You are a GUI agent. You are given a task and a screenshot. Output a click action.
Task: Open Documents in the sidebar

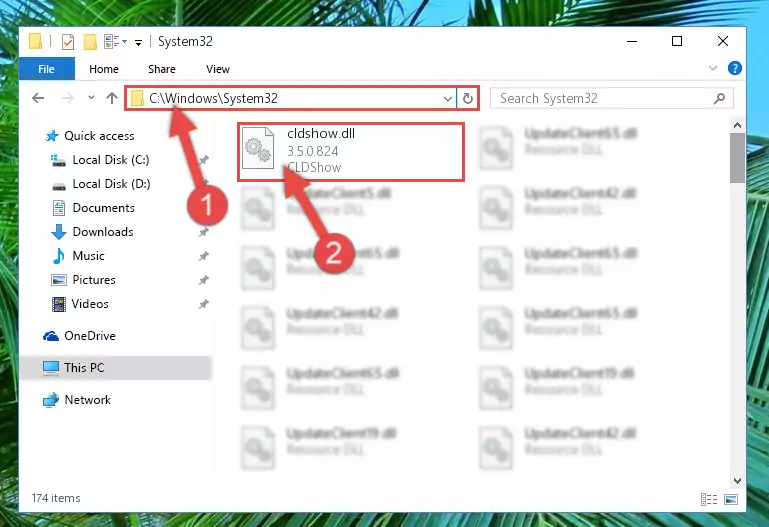(x=103, y=208)
